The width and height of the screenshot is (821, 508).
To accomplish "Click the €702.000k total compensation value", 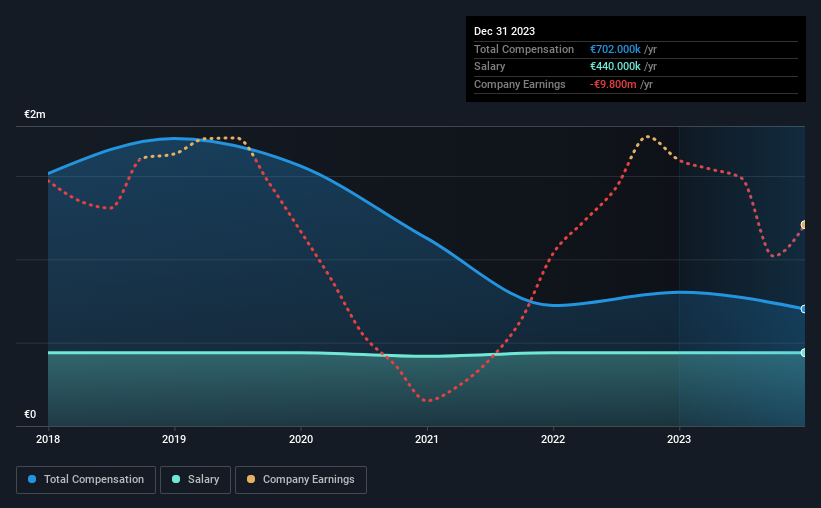I will coord(615,49).
